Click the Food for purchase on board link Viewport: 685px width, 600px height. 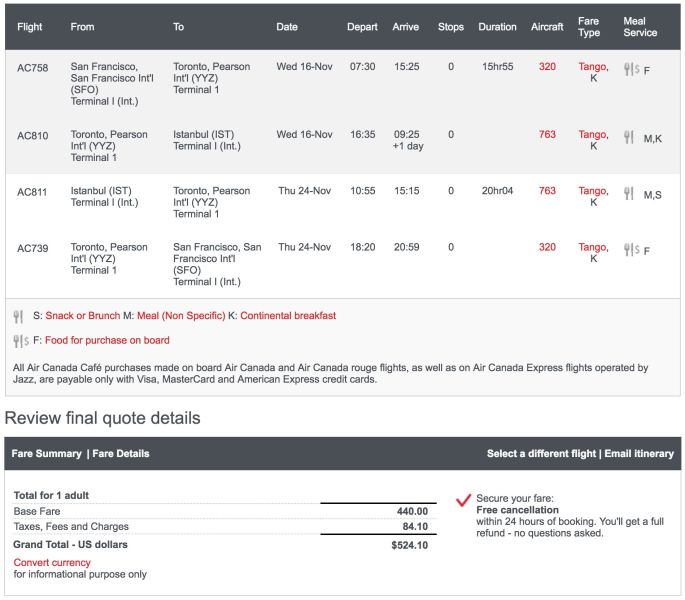107,340
